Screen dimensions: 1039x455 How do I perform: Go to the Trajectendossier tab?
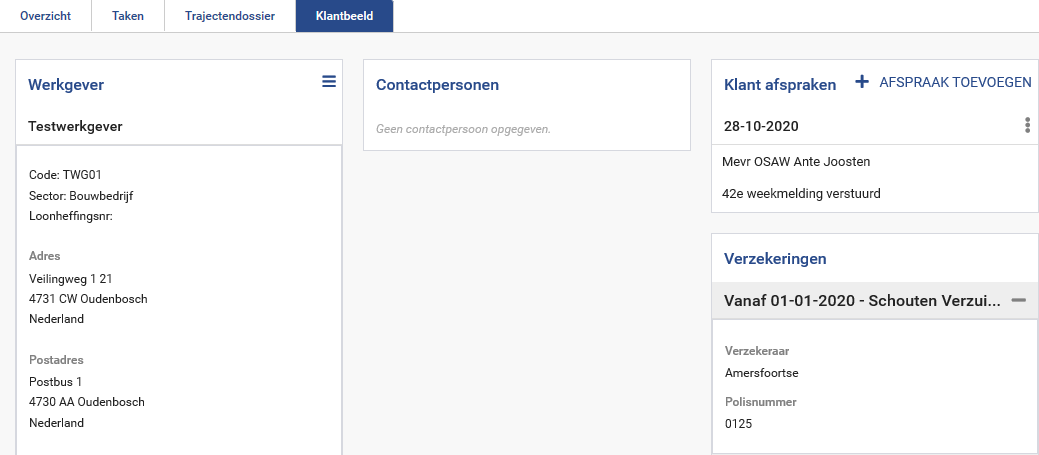229,16
